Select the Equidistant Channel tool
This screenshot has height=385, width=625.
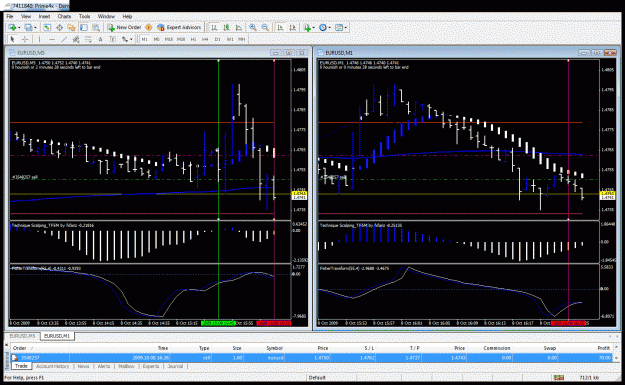pos(76,39)
